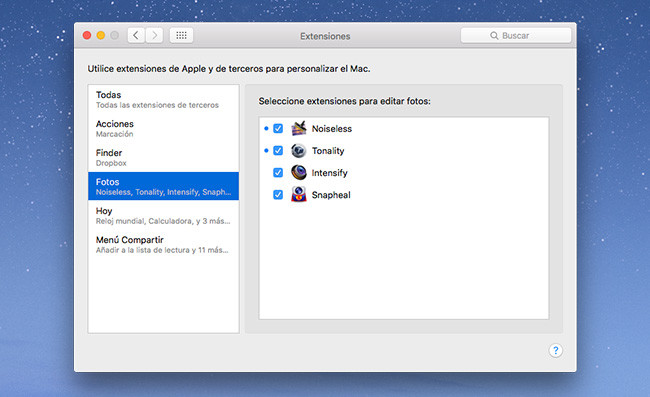Image resolution: width=650 pixels, height=397 pixels.
Task: Select the Todas category in sidebar
Action: (163, 99)
